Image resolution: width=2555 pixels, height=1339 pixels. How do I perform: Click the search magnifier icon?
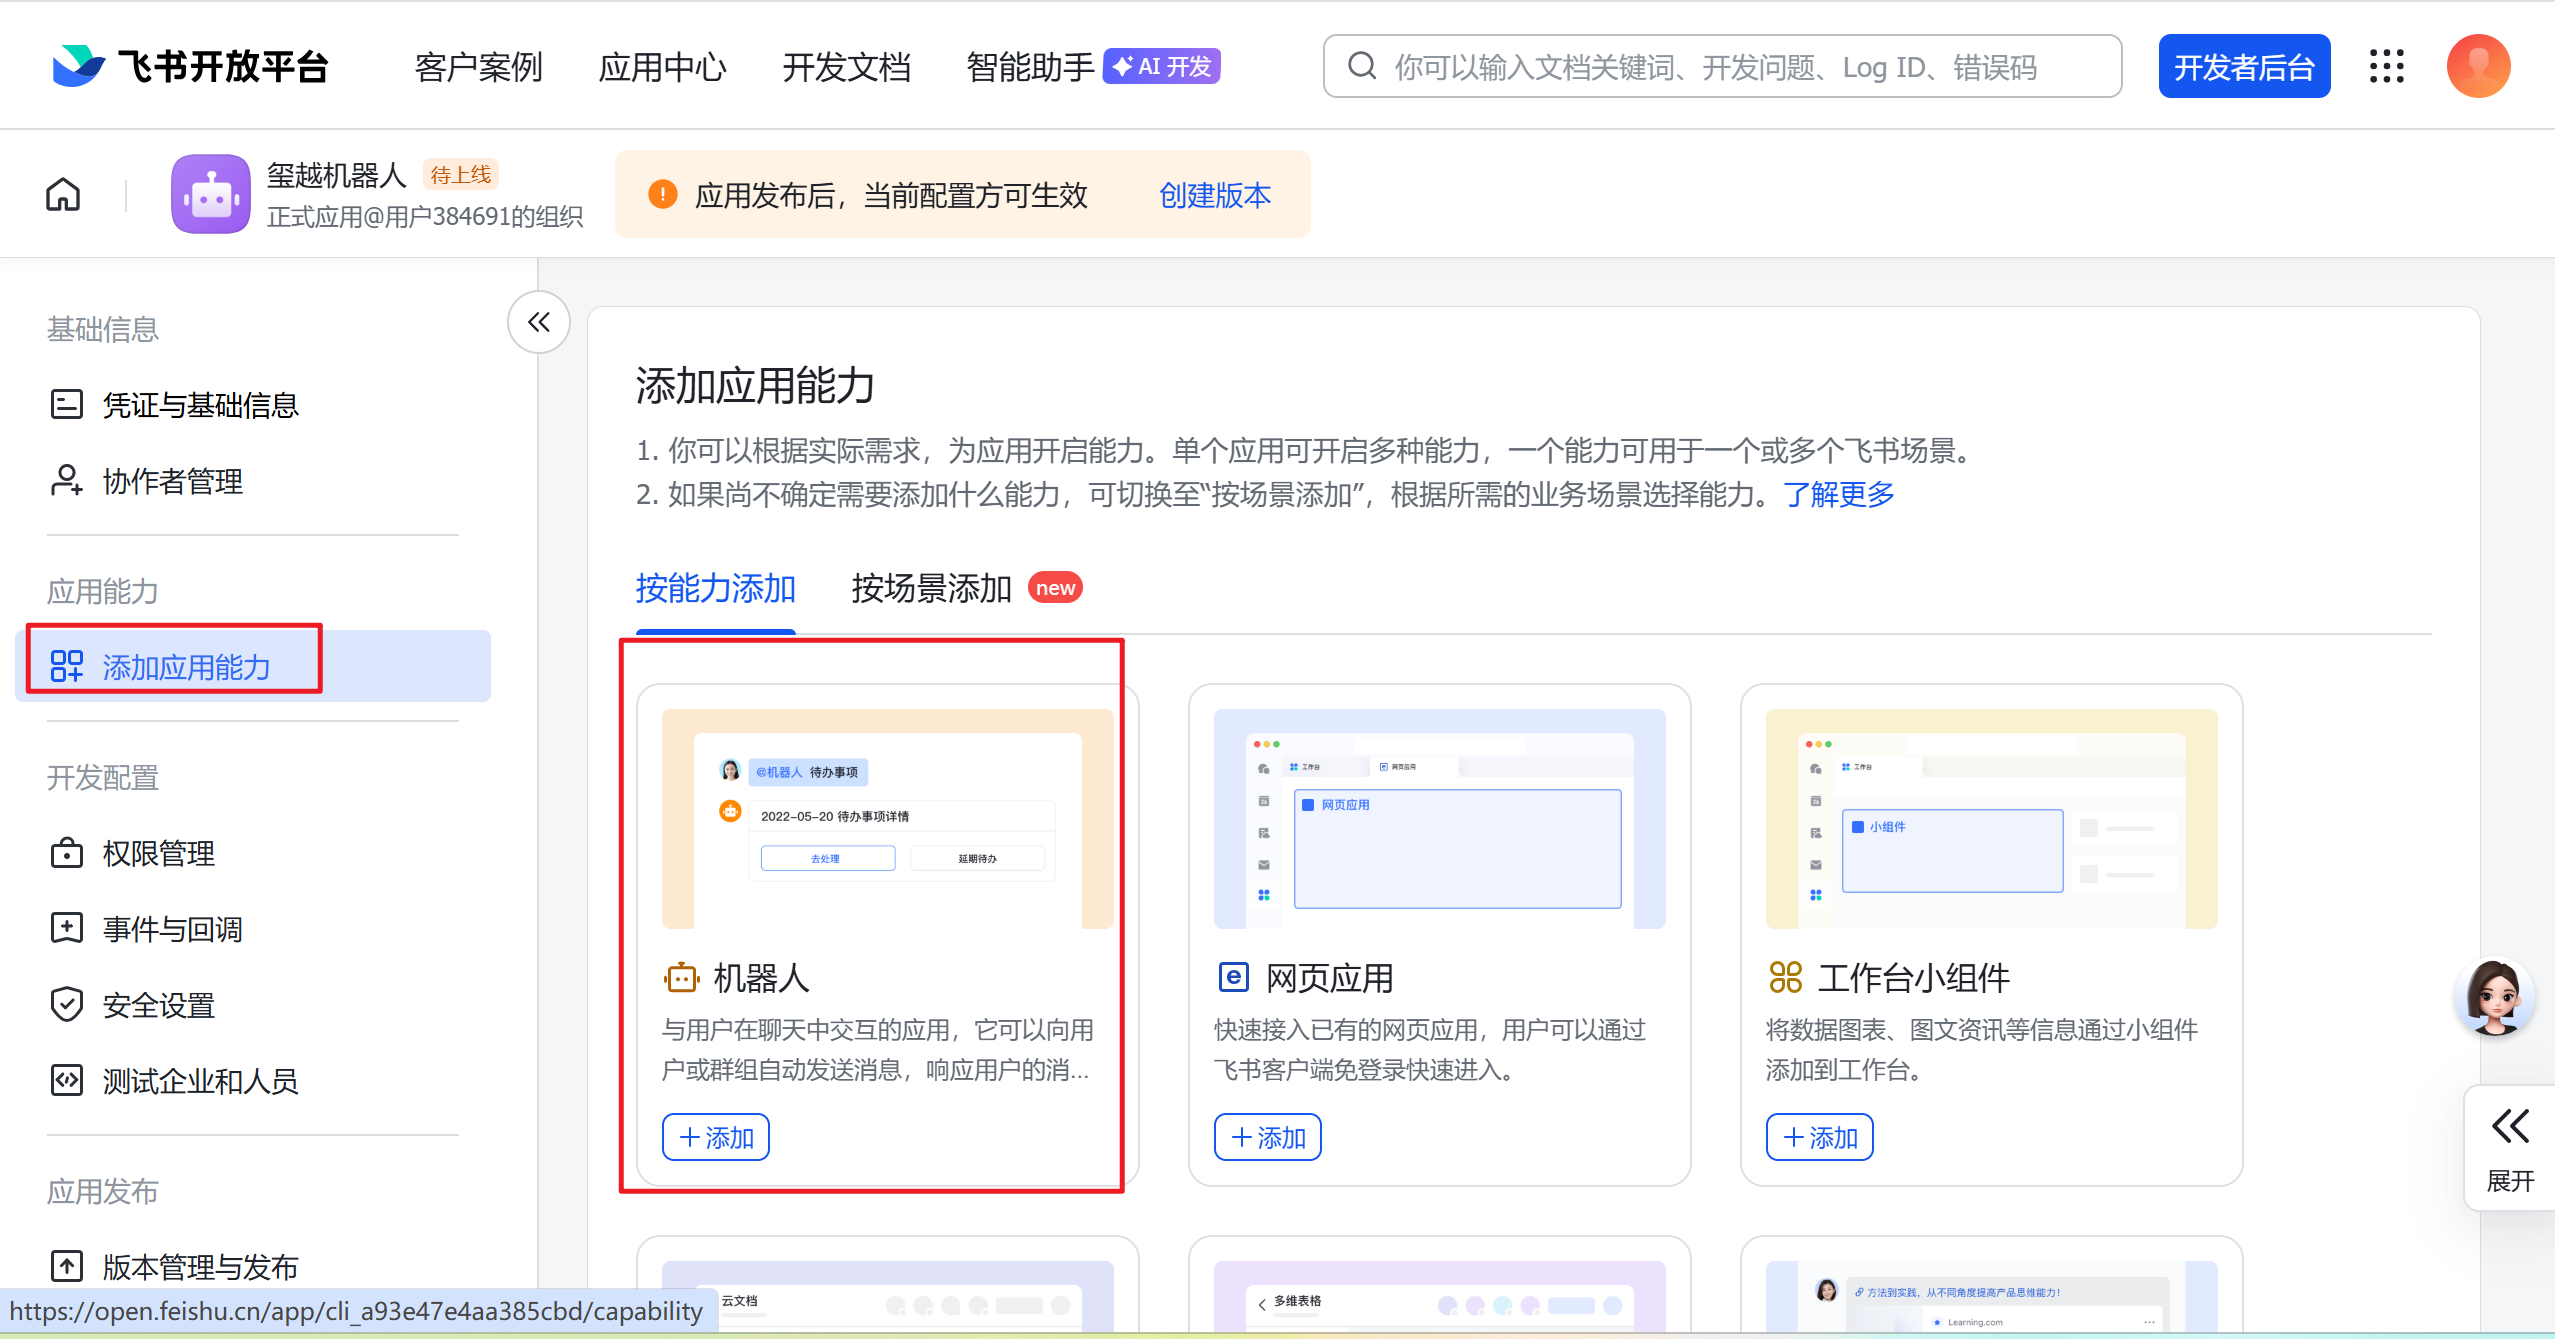point(1362,66)
